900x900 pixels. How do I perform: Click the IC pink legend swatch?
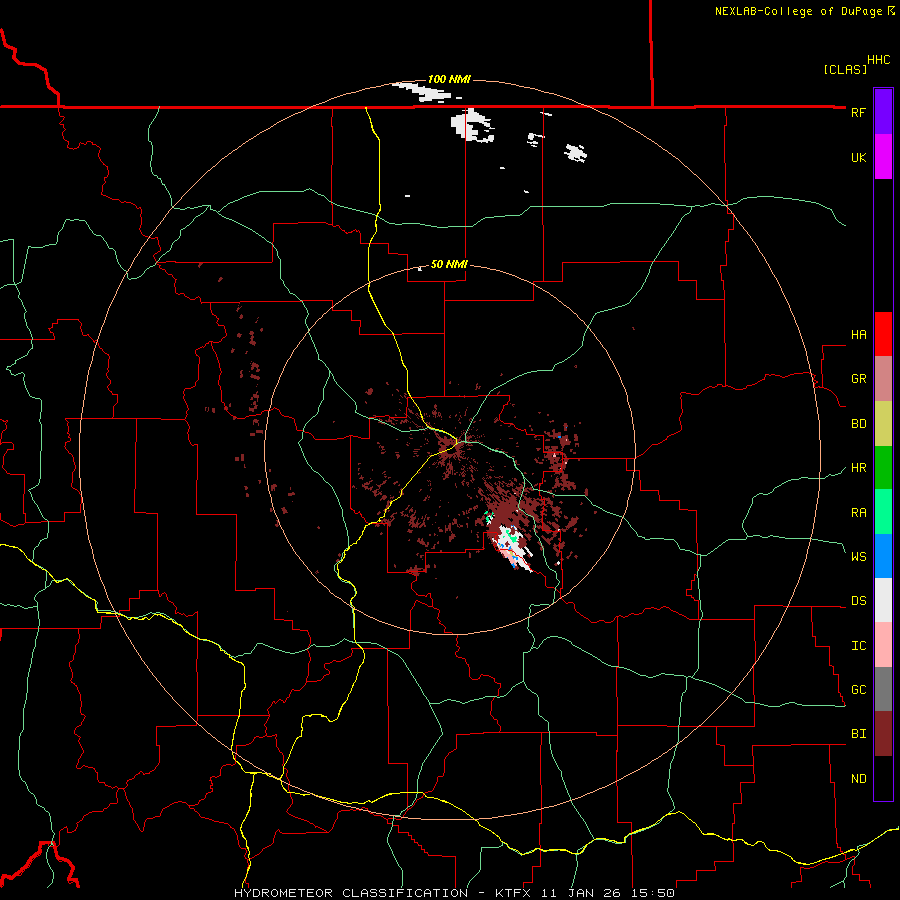point(883,645)
